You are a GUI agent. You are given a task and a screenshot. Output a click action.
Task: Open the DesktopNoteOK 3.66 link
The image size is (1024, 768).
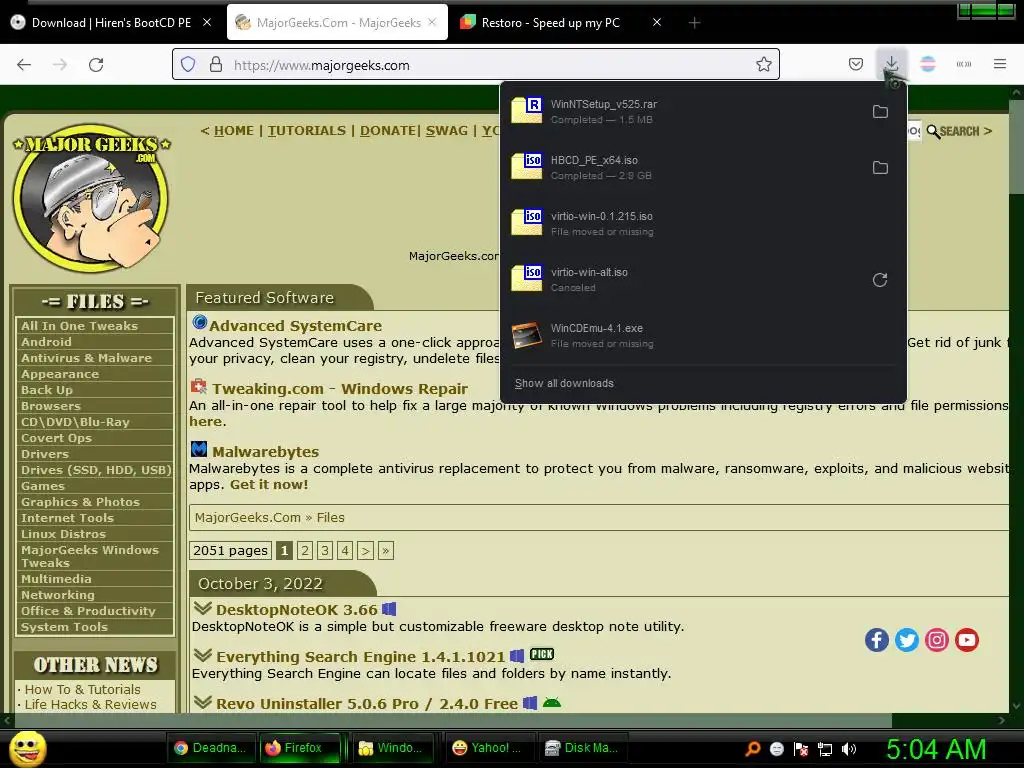point(296,610)
